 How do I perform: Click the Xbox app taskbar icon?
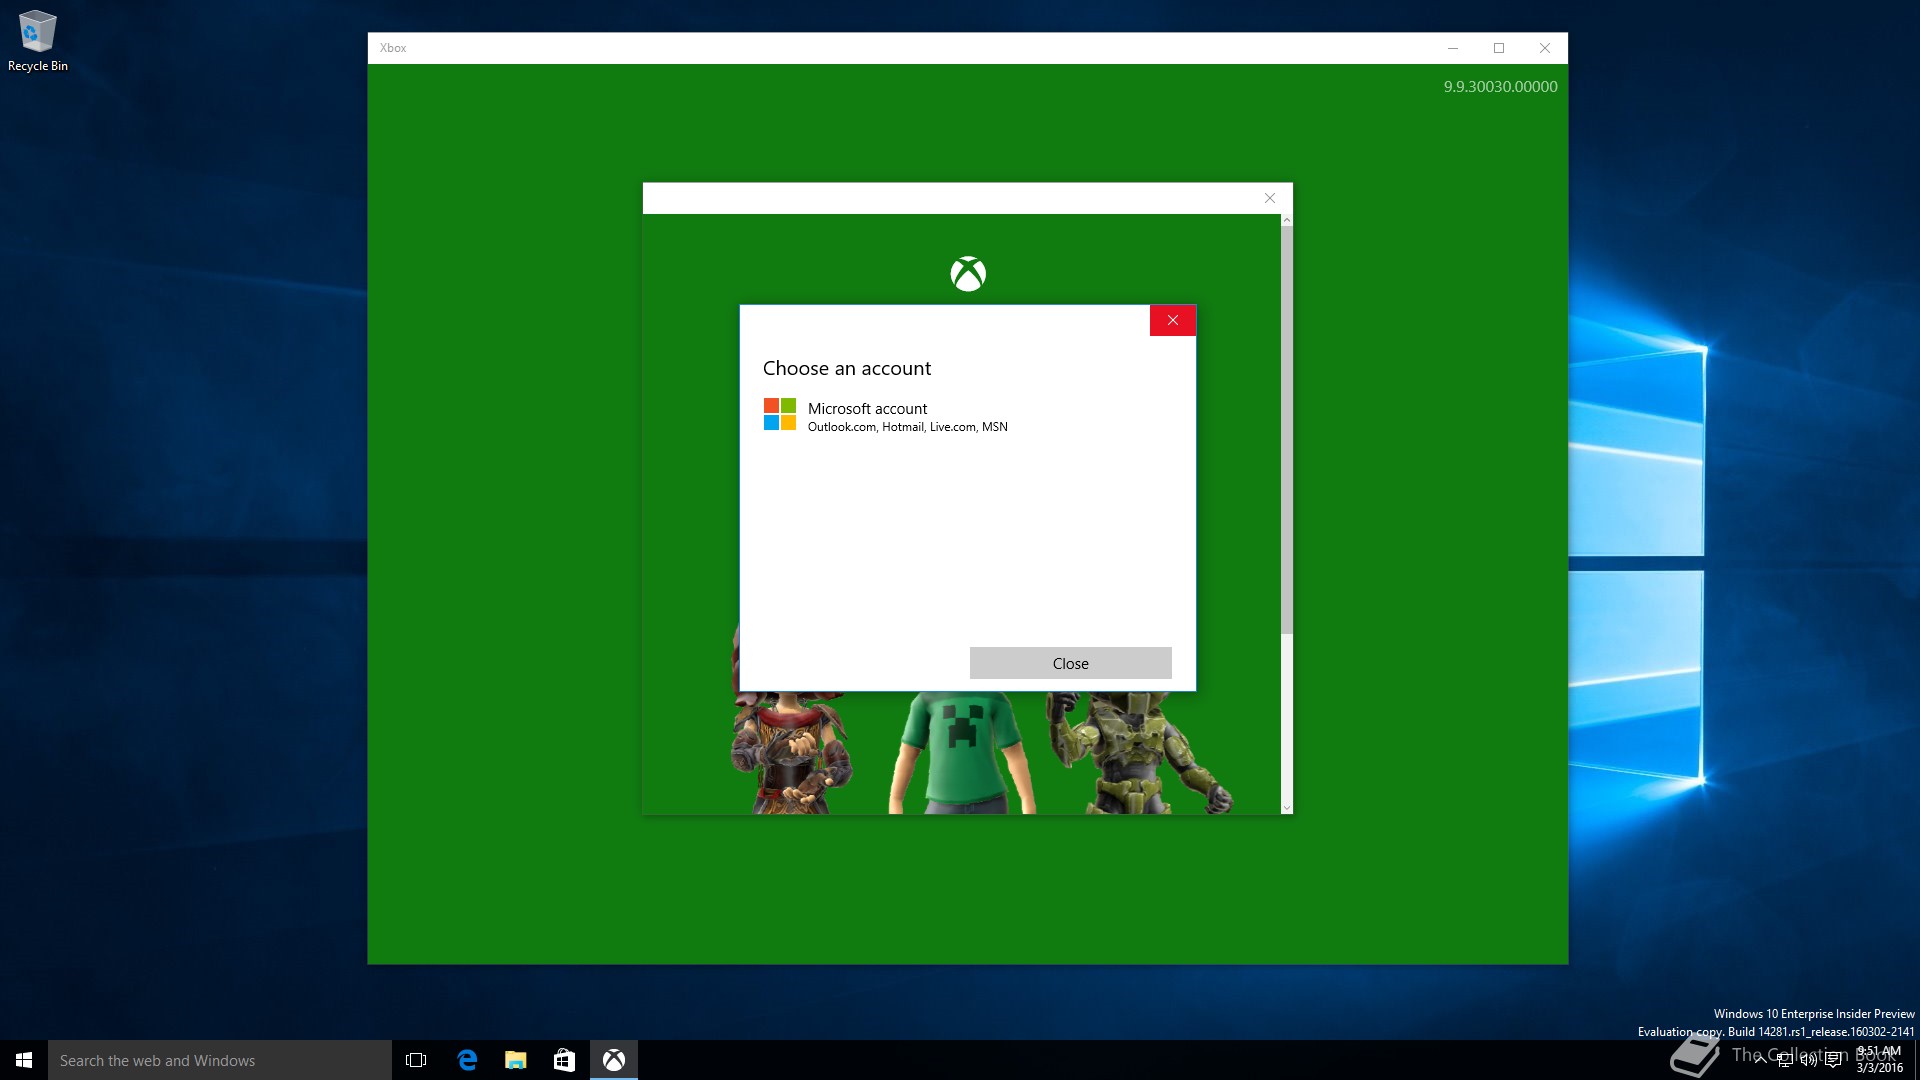pyautogui.click(x=613, y=1060)
